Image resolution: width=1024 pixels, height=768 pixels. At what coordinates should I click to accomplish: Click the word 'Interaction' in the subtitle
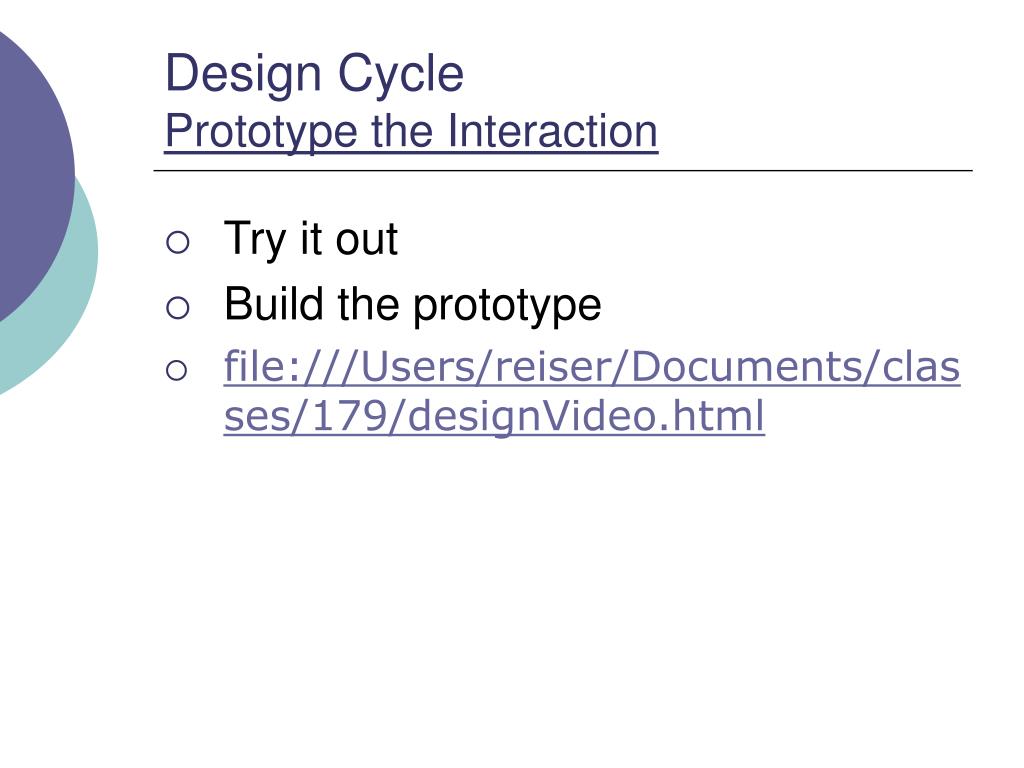552,131
